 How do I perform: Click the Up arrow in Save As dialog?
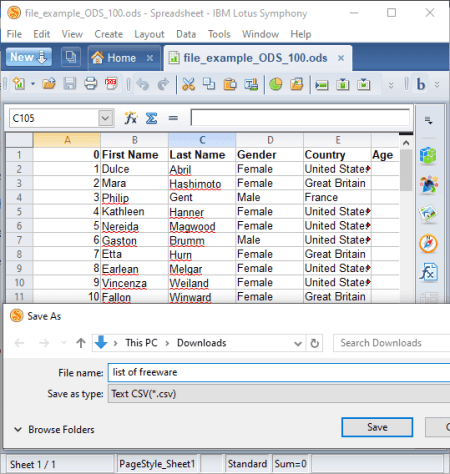(81, 343)
